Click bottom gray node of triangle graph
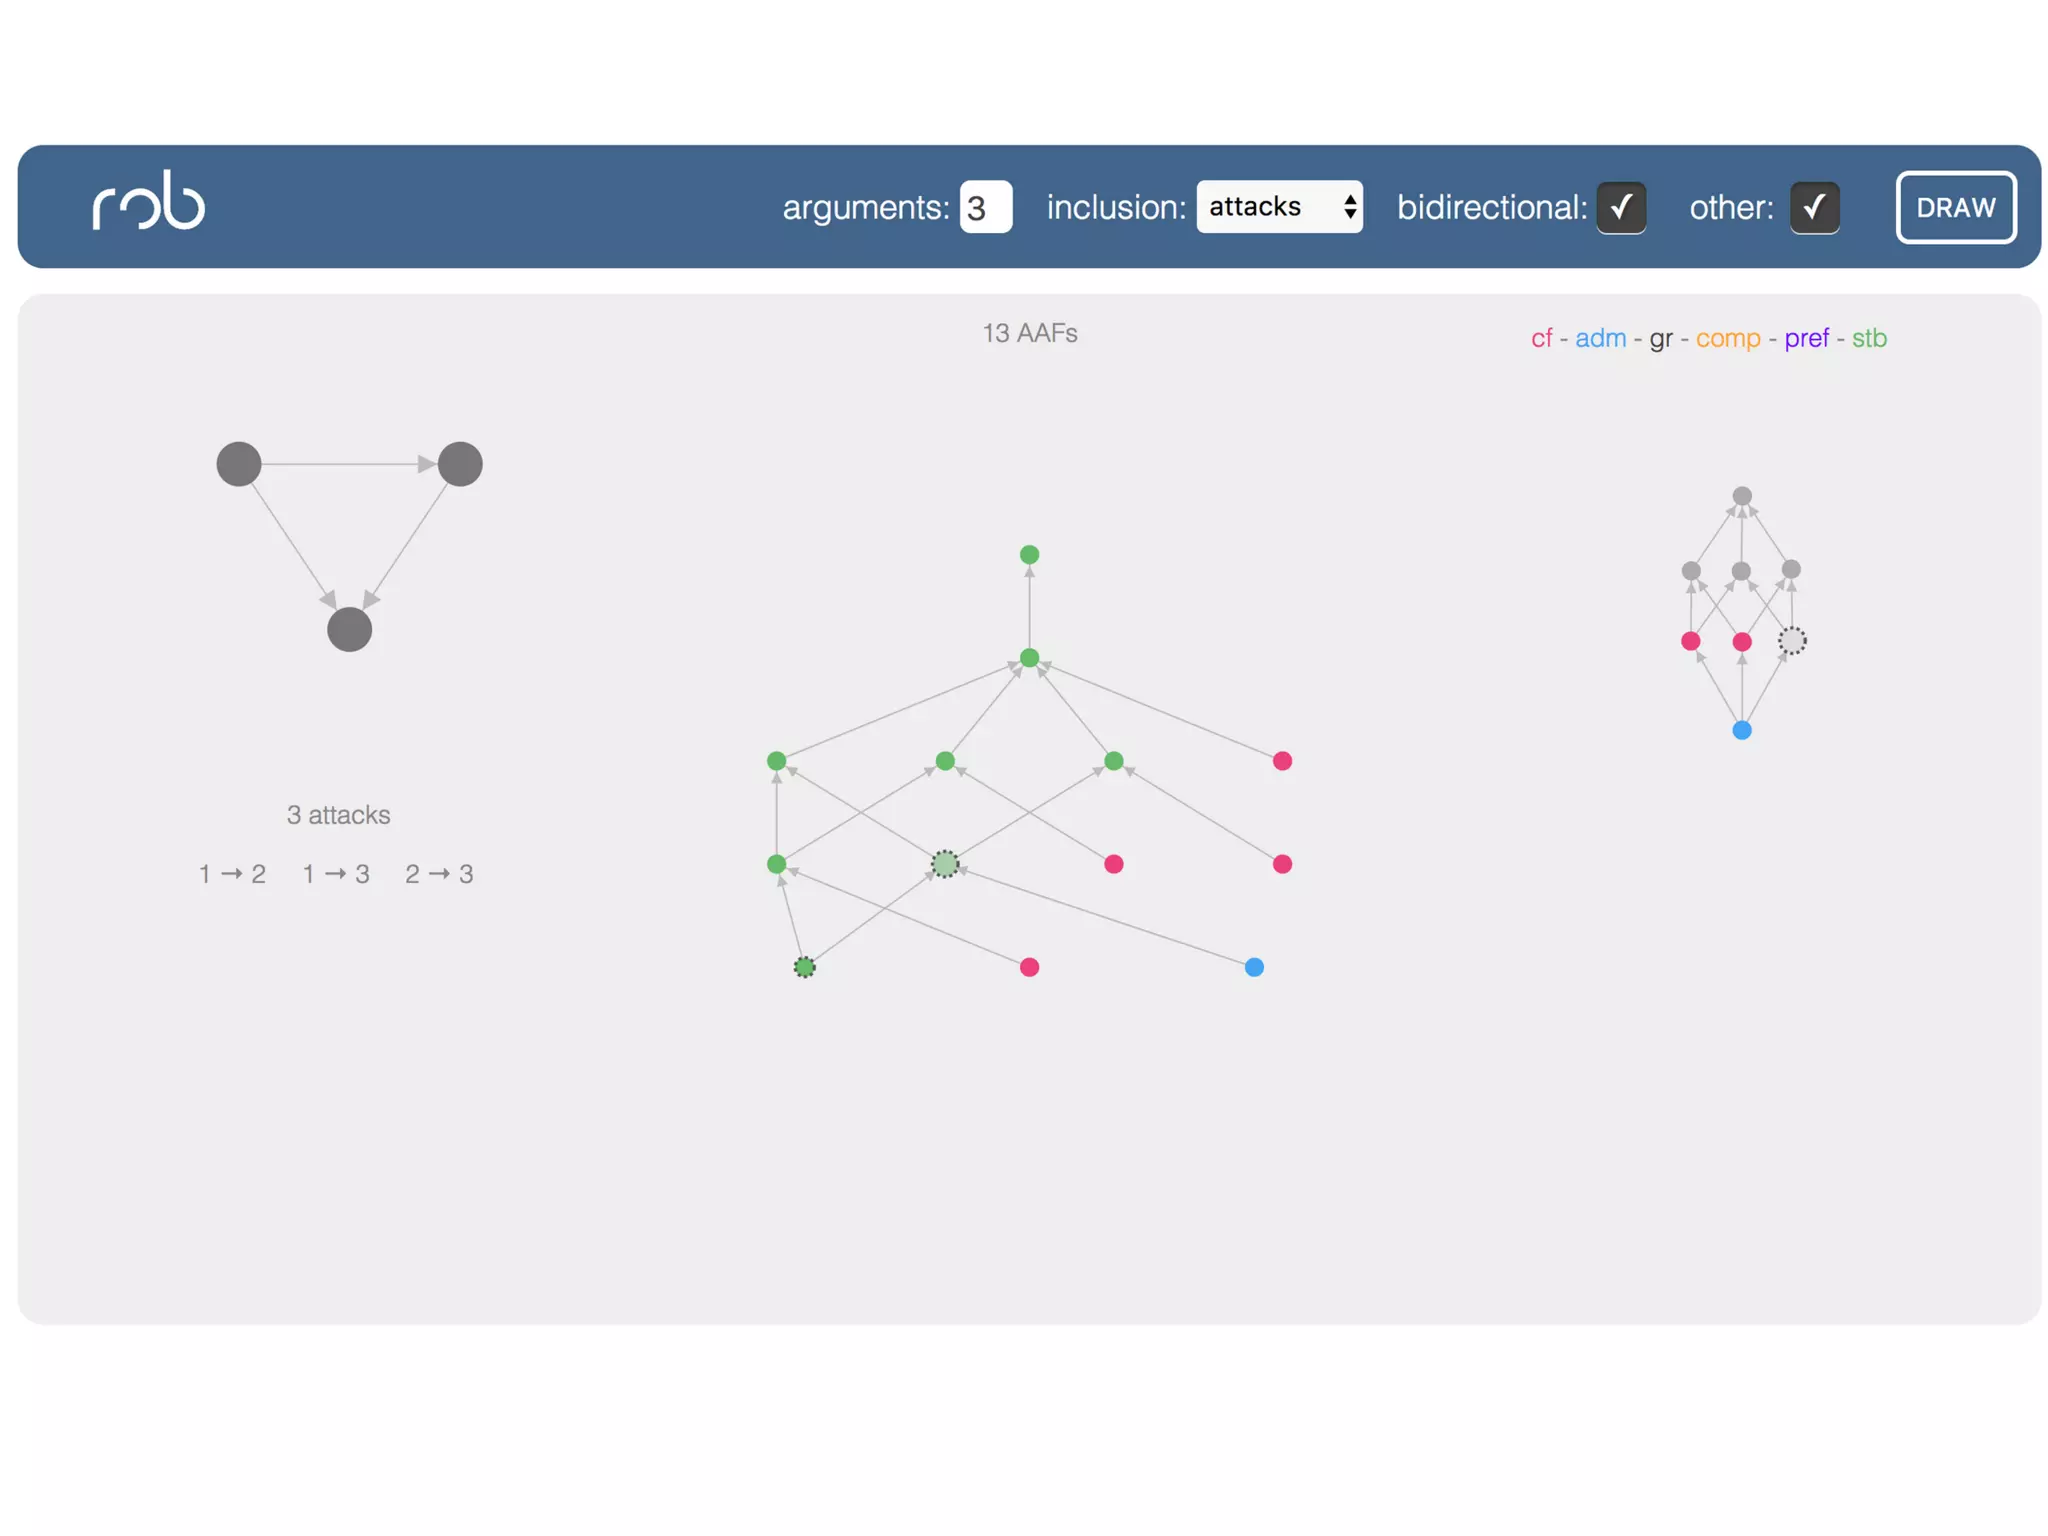 tap(350, 630)
